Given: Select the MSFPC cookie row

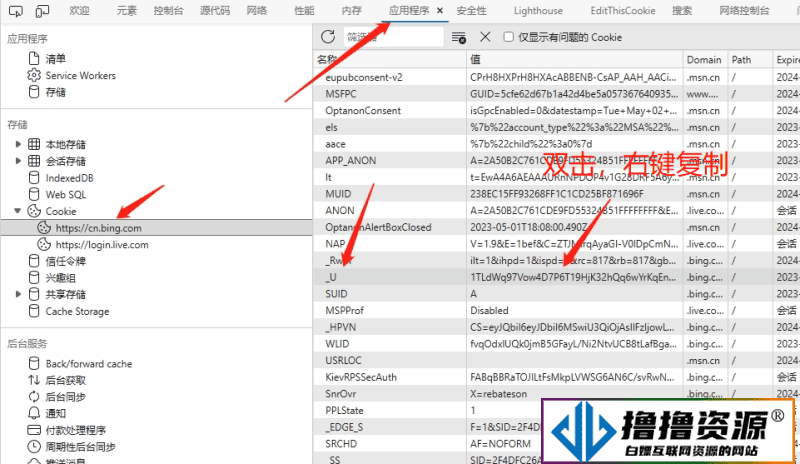Looking at the screenshot, I should click(557, 94).
